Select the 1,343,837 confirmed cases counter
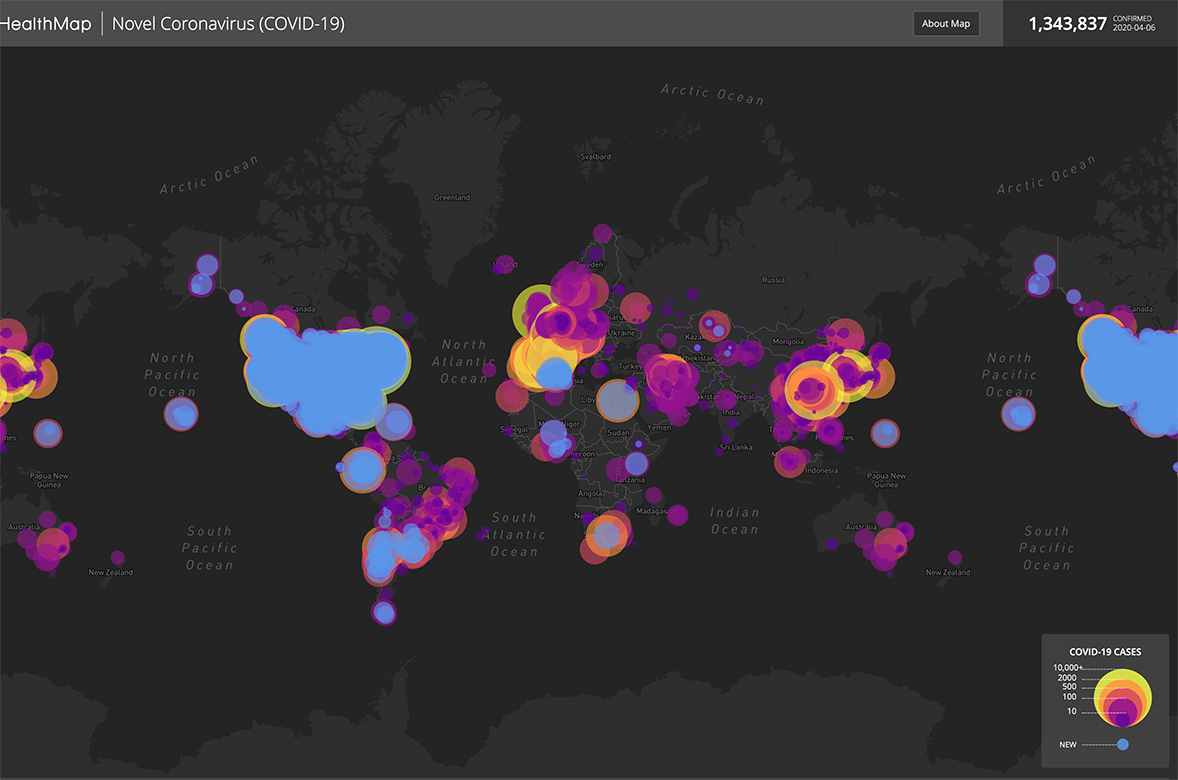Screen dimensions: 1178x780 (1067, 24)
